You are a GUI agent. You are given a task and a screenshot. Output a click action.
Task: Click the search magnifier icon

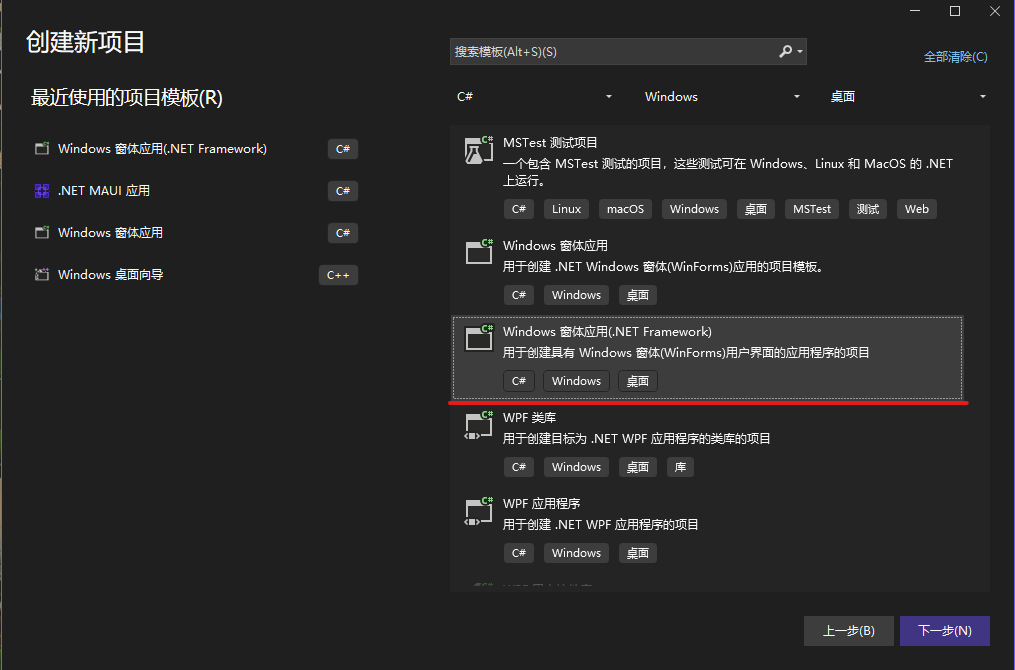click(785, 51)
